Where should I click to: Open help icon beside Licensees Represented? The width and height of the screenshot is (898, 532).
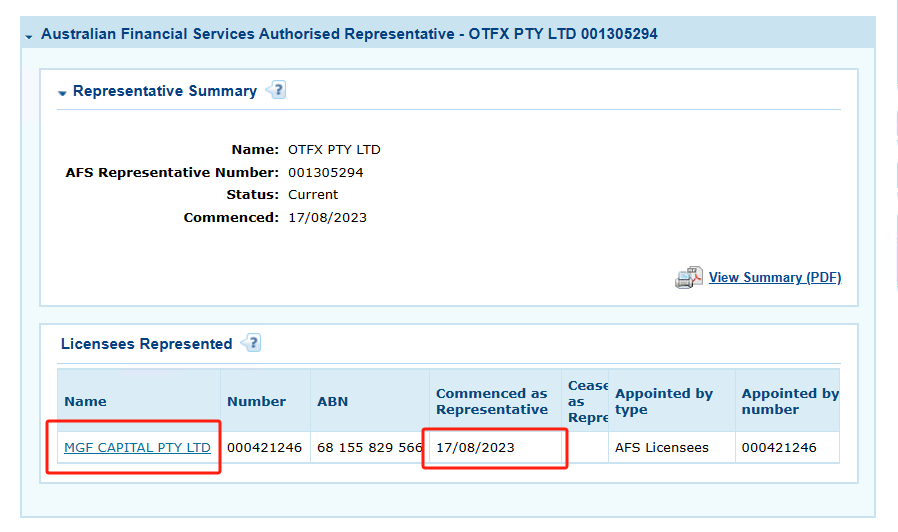pos(250,343)
